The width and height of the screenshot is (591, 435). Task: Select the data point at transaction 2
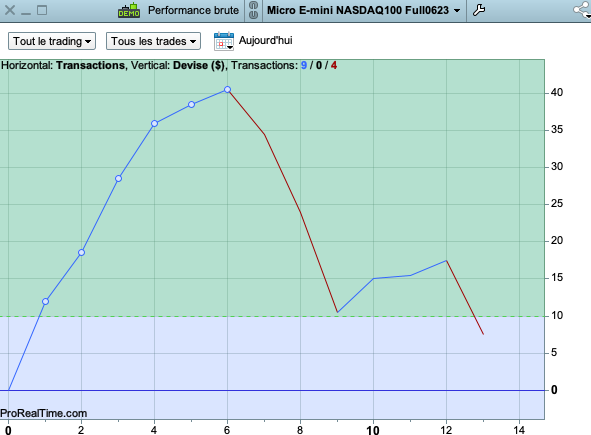(x=81, y=252)
